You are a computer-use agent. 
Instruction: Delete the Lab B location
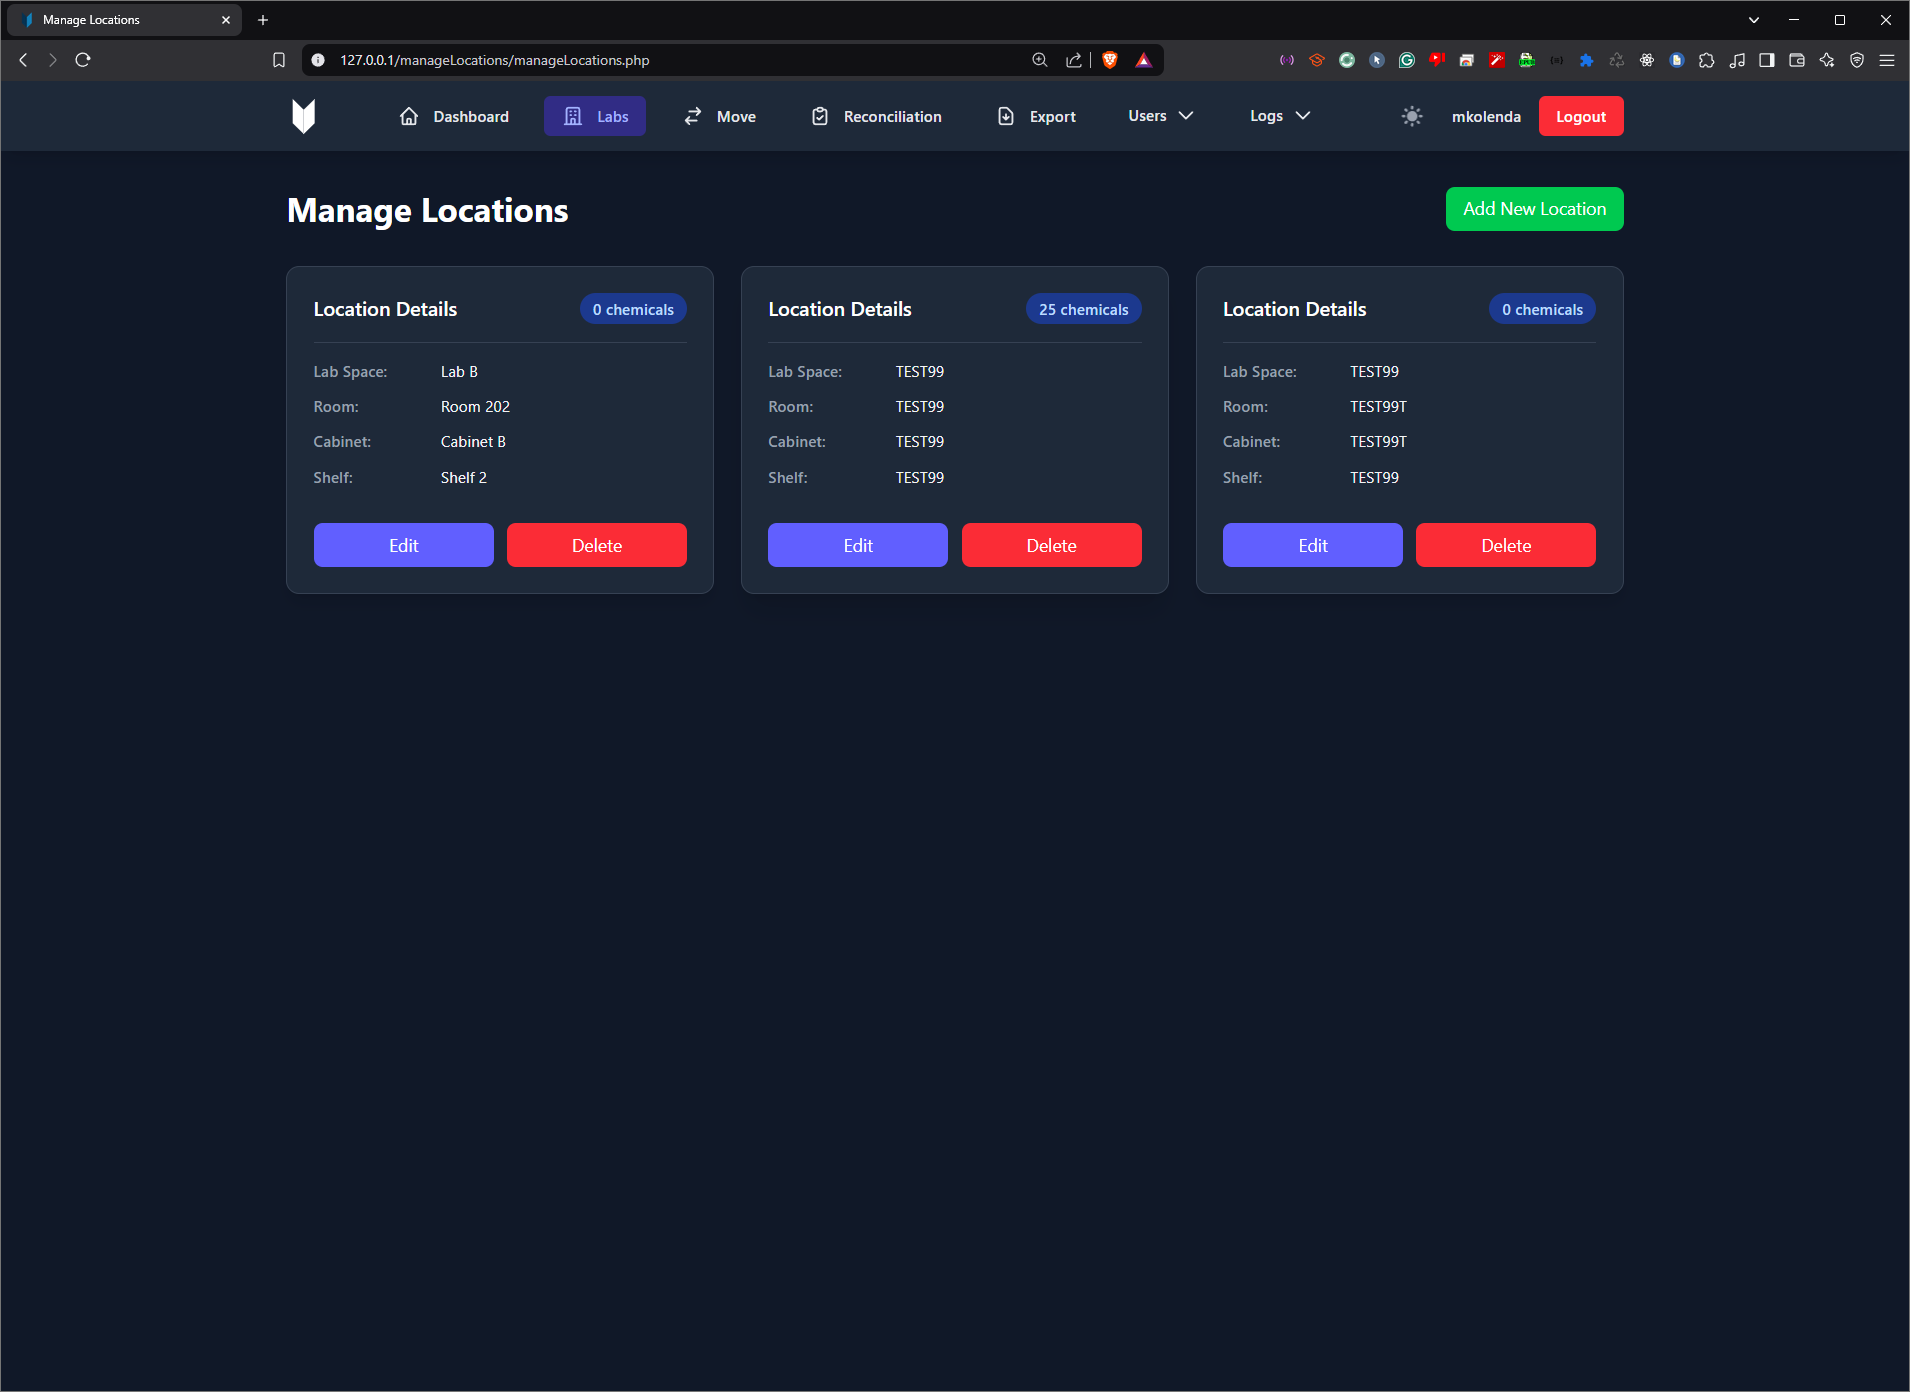tap(597, 545)
